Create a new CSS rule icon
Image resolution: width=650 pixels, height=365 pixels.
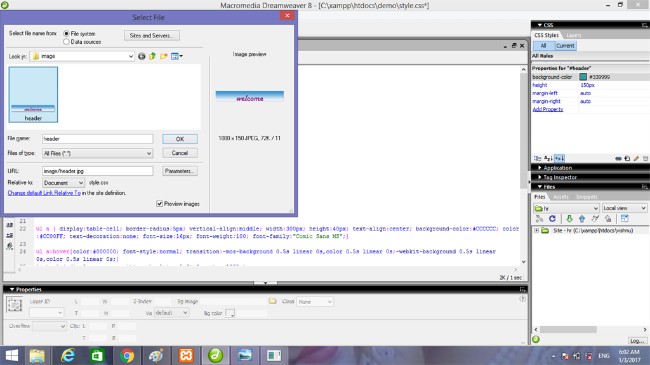(627, 158)
